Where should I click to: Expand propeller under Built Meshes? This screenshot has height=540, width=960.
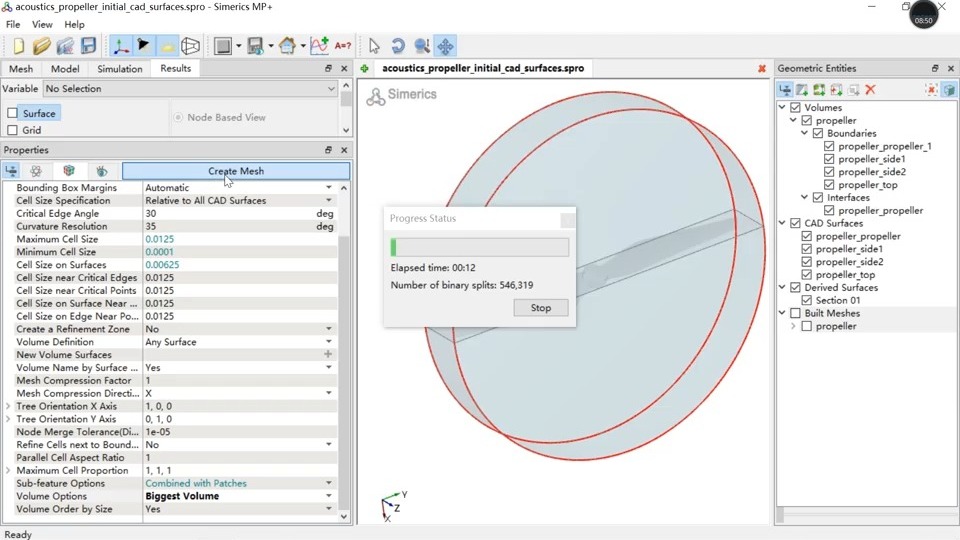pyautogui.click(x=793, y=326)
